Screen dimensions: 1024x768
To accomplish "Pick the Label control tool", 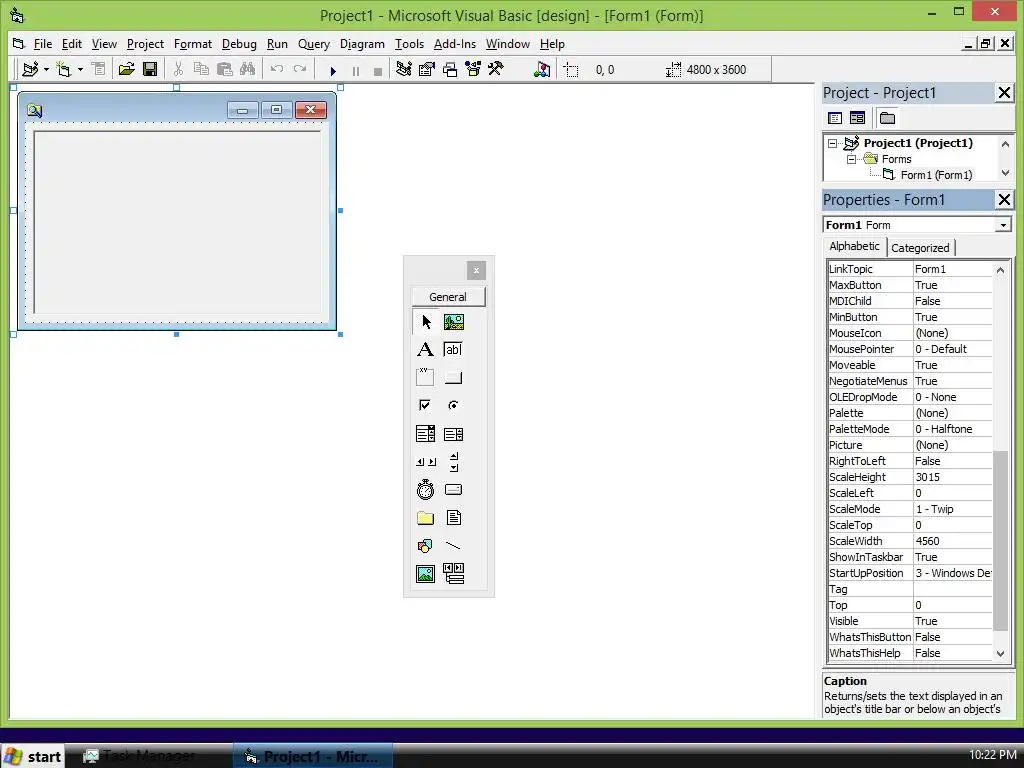I will [425, 349].
